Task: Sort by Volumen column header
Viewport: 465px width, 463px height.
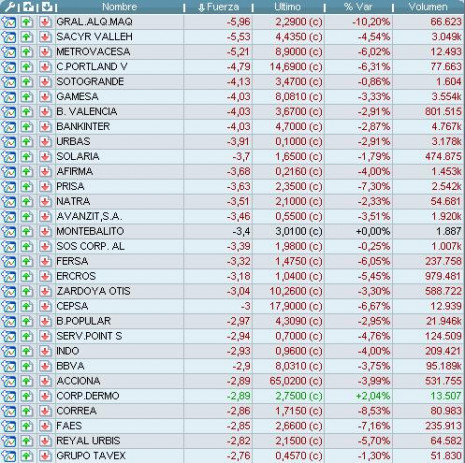Action: (428, 7)
